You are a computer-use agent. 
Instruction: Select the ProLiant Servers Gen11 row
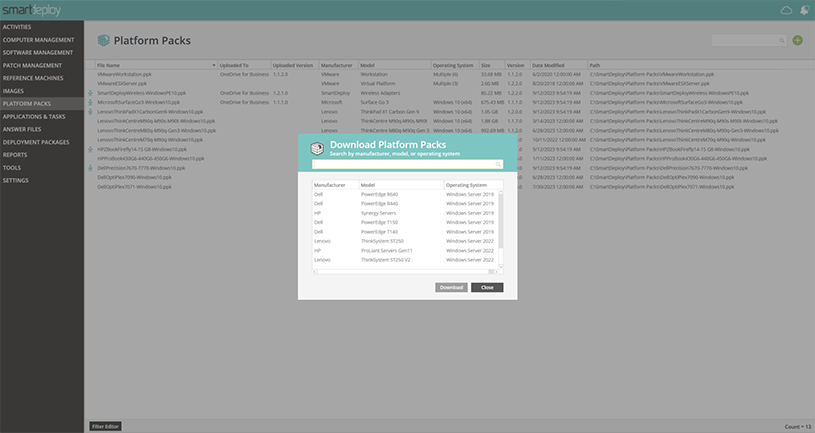405,251
